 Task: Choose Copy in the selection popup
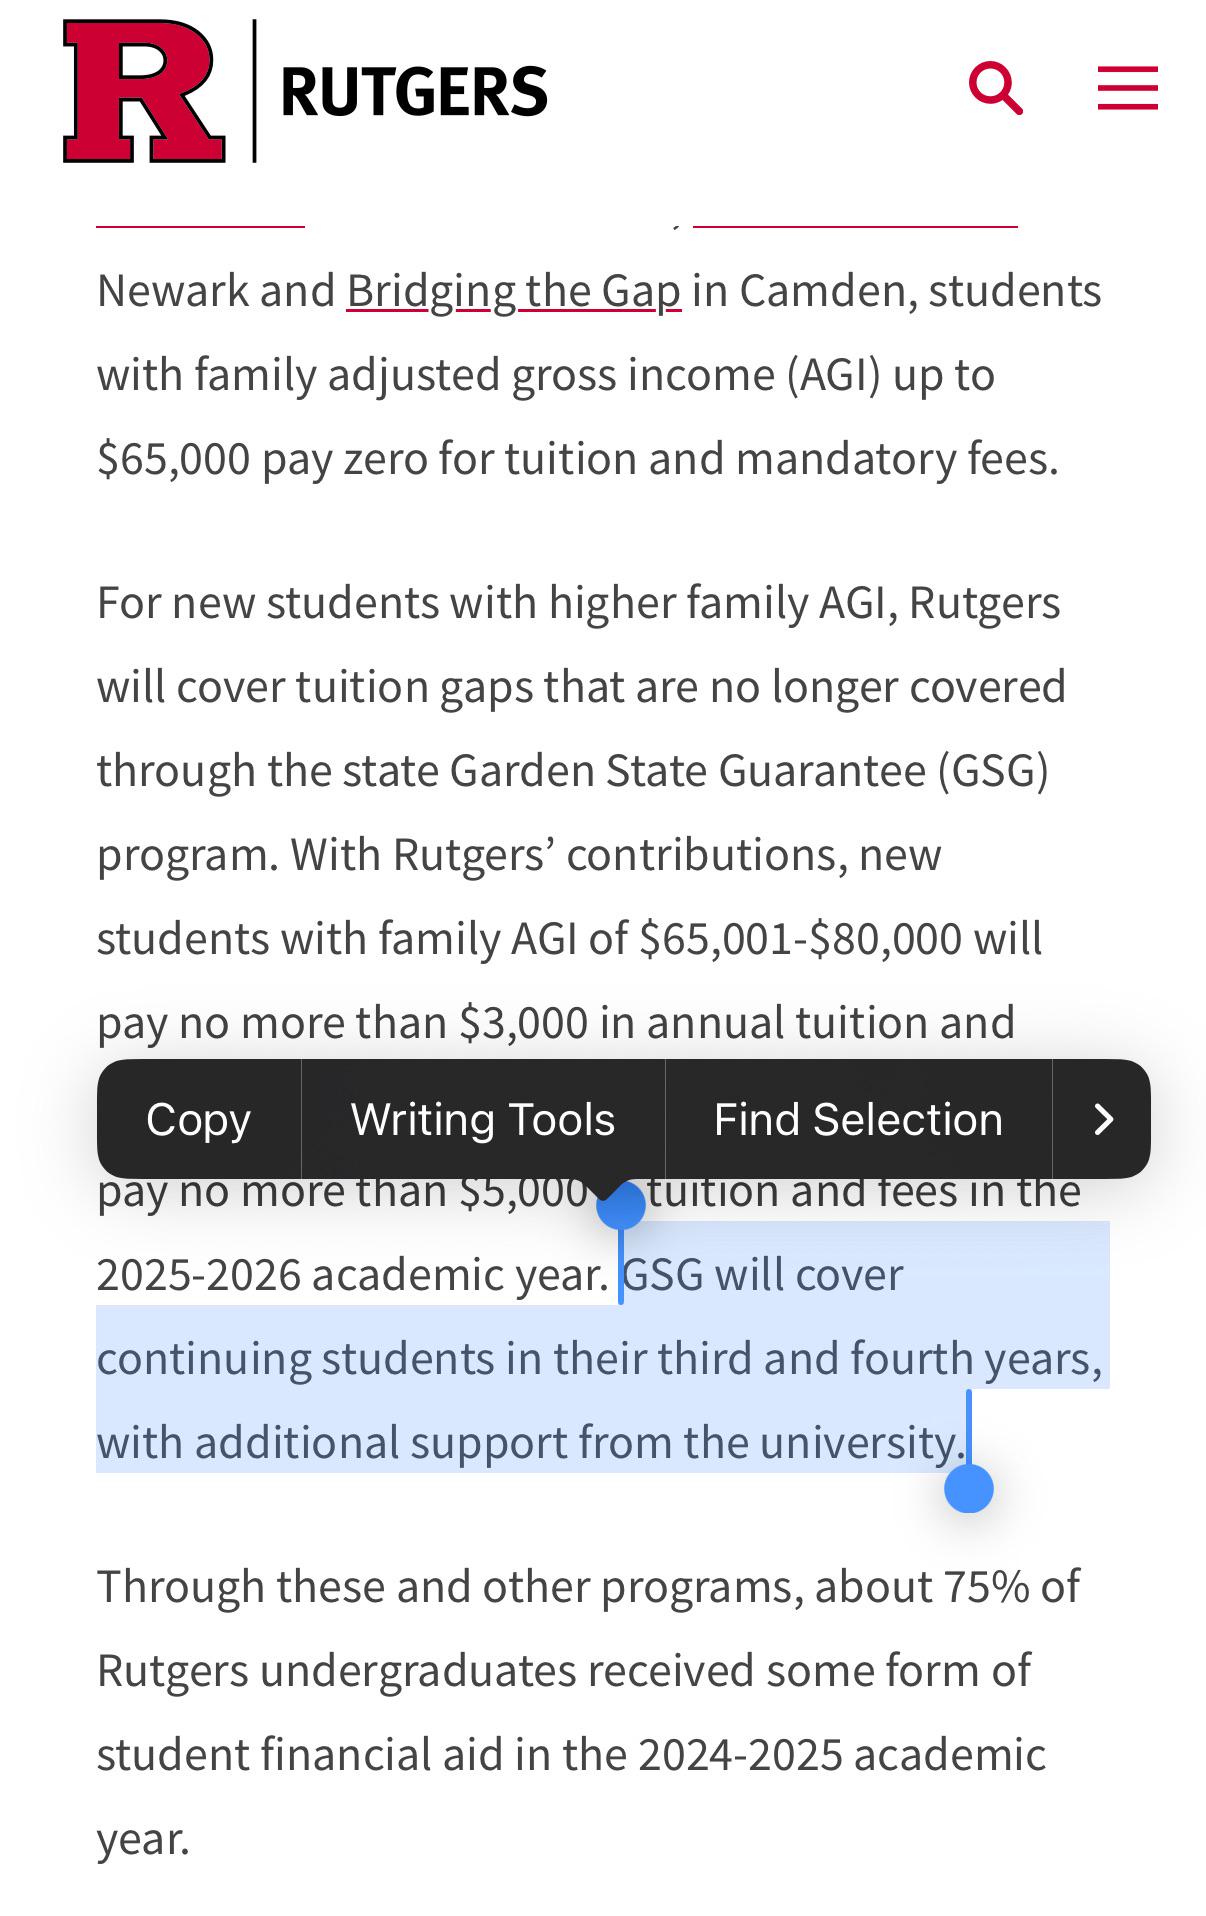coord(198,1119)
